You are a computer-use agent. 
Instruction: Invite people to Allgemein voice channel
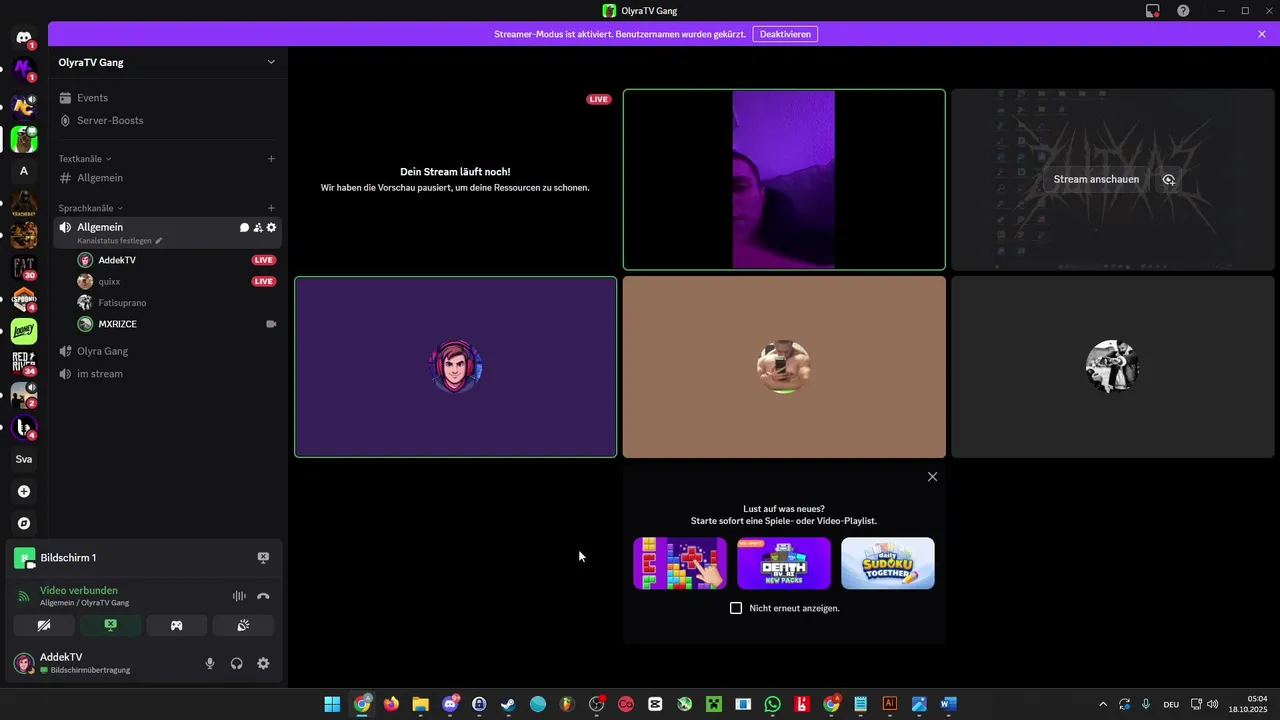click(258, 227)
